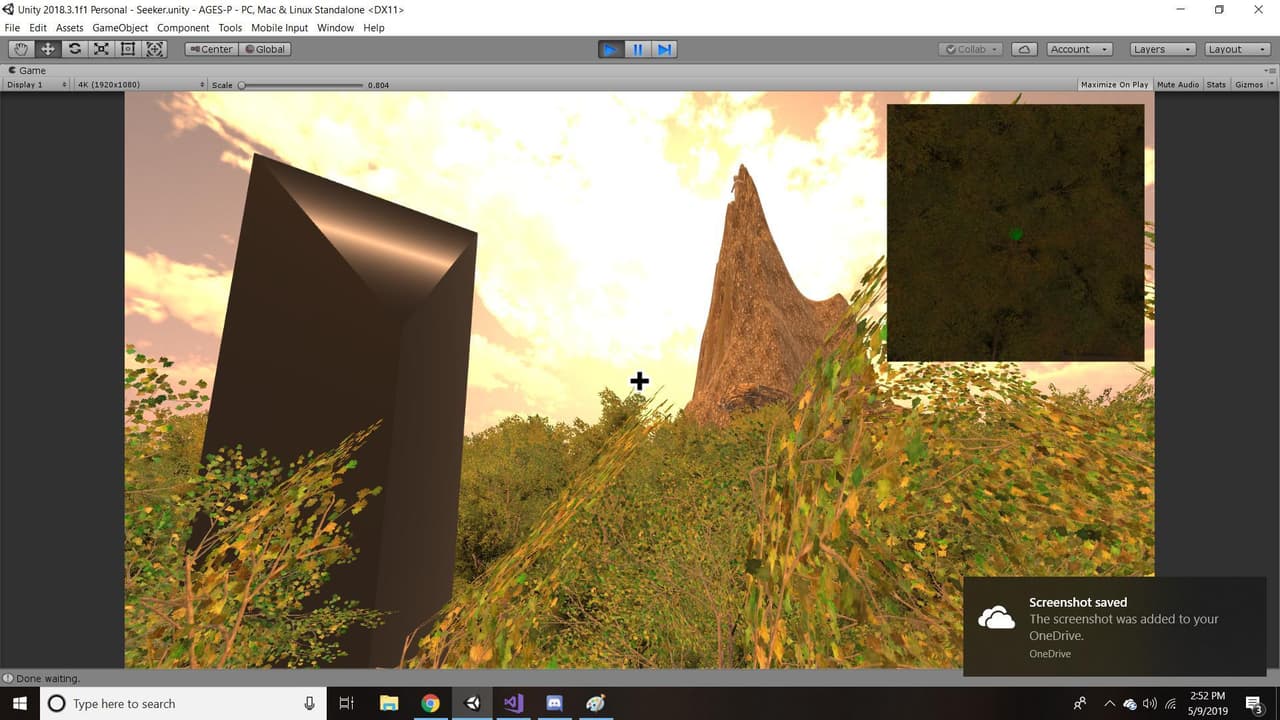
Task: Toggle Maximize On Play
Action: click(x=1114, y=85)
